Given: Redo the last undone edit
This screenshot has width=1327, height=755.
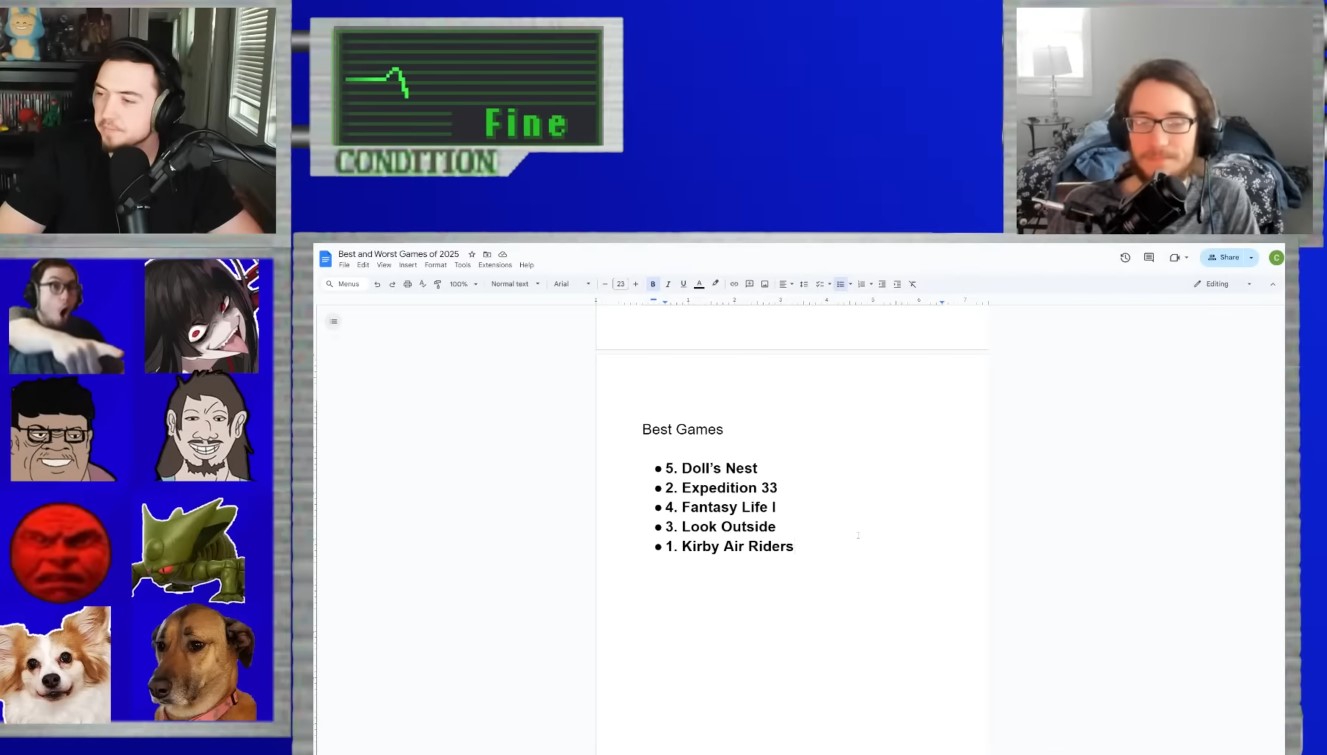Looking at the screenshot, I should point(392,284).
